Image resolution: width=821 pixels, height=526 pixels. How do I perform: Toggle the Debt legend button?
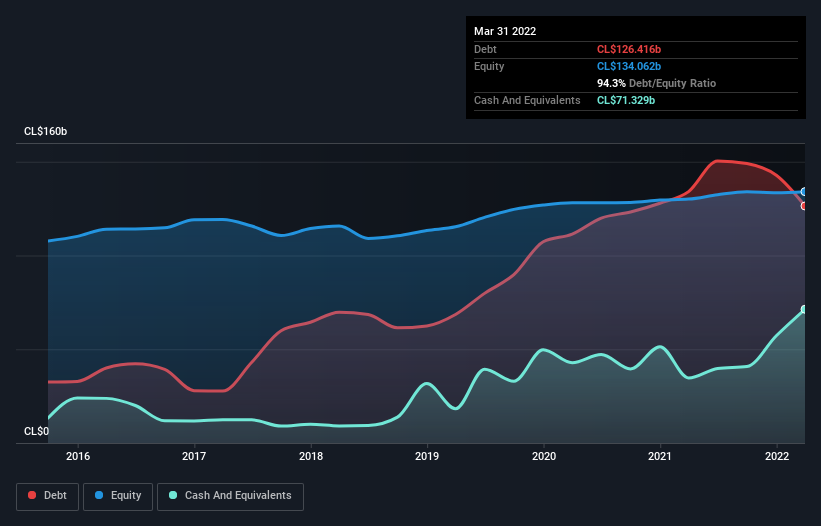[x=48, y=496]
